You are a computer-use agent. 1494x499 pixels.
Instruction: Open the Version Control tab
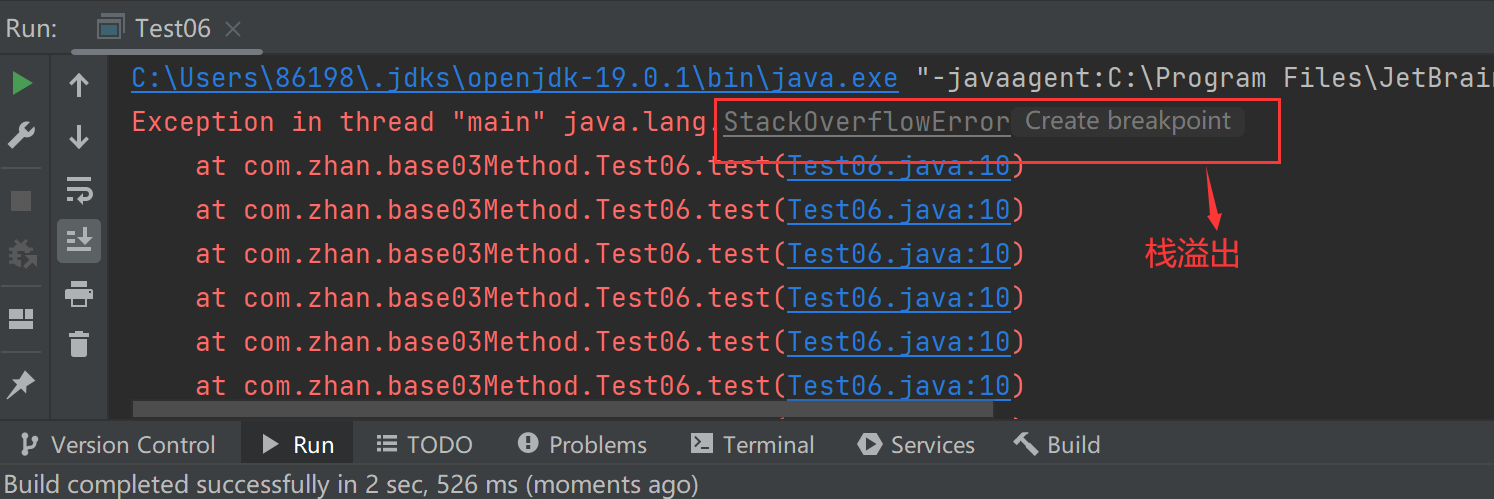118,445
